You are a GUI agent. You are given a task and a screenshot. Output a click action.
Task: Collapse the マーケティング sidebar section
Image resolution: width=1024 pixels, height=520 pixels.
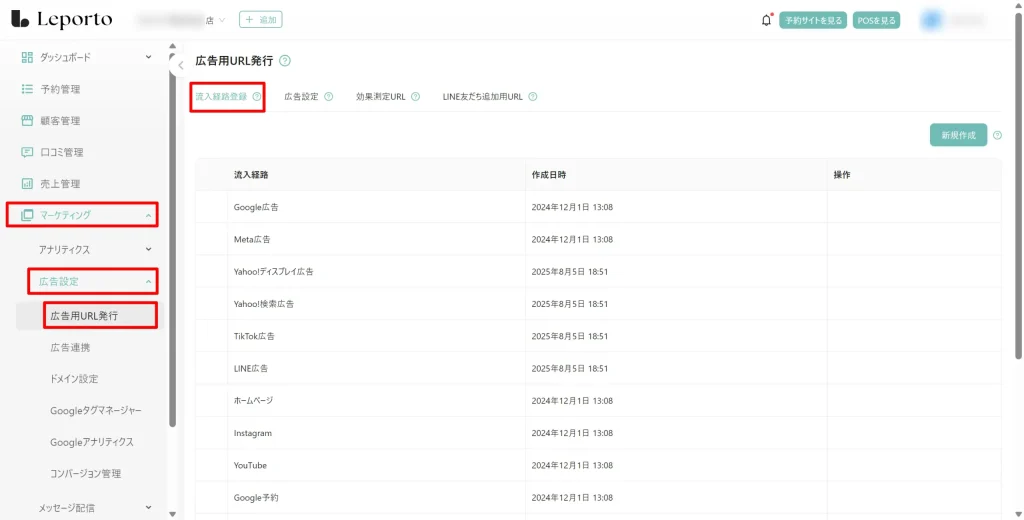click(x=149, y=215)
